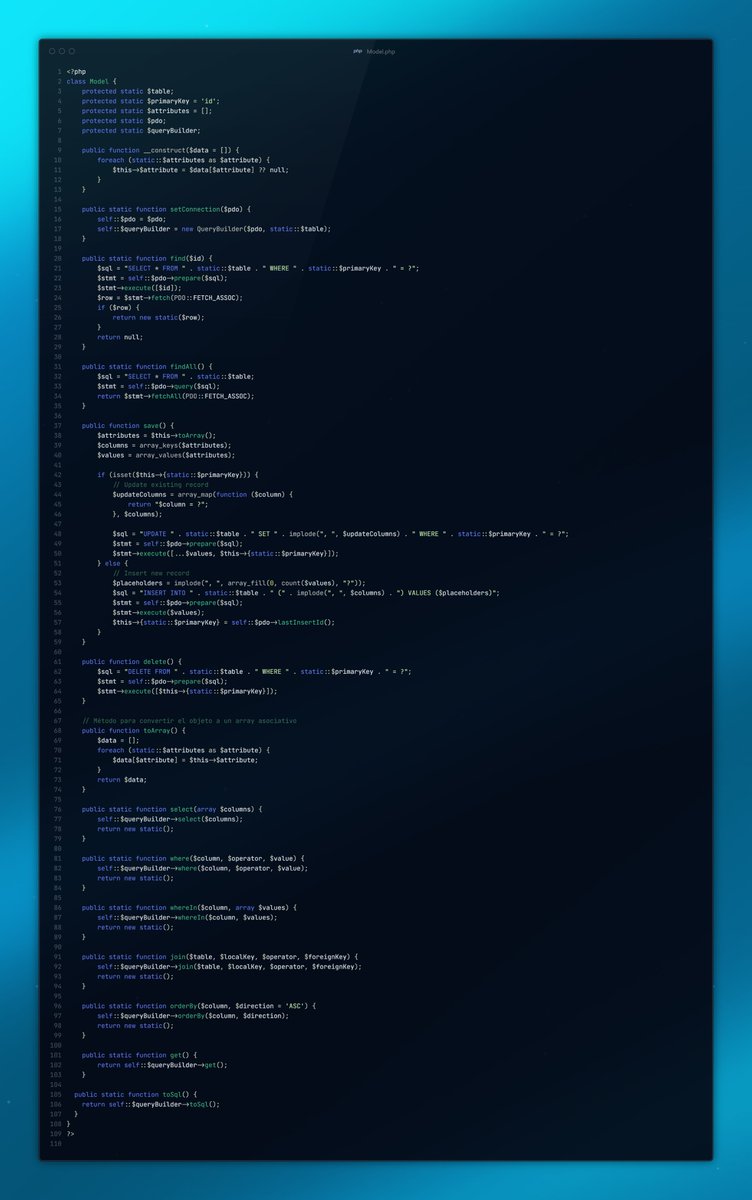Click the 'DELETE FROM' SQL string line

(x=254, y=671)
